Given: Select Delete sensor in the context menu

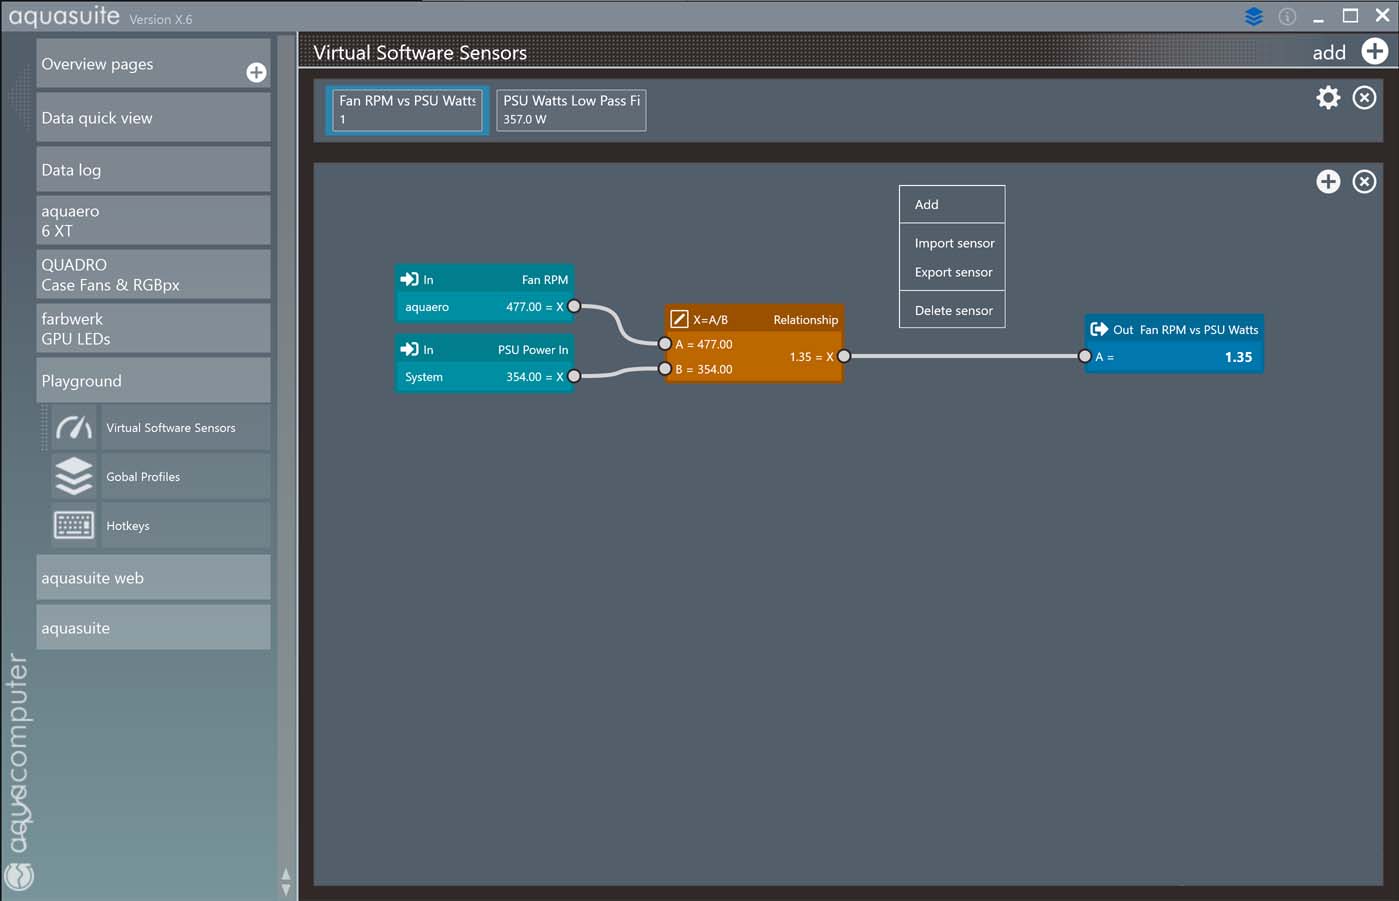Looking at the screenshot, I should pos(953,310).
